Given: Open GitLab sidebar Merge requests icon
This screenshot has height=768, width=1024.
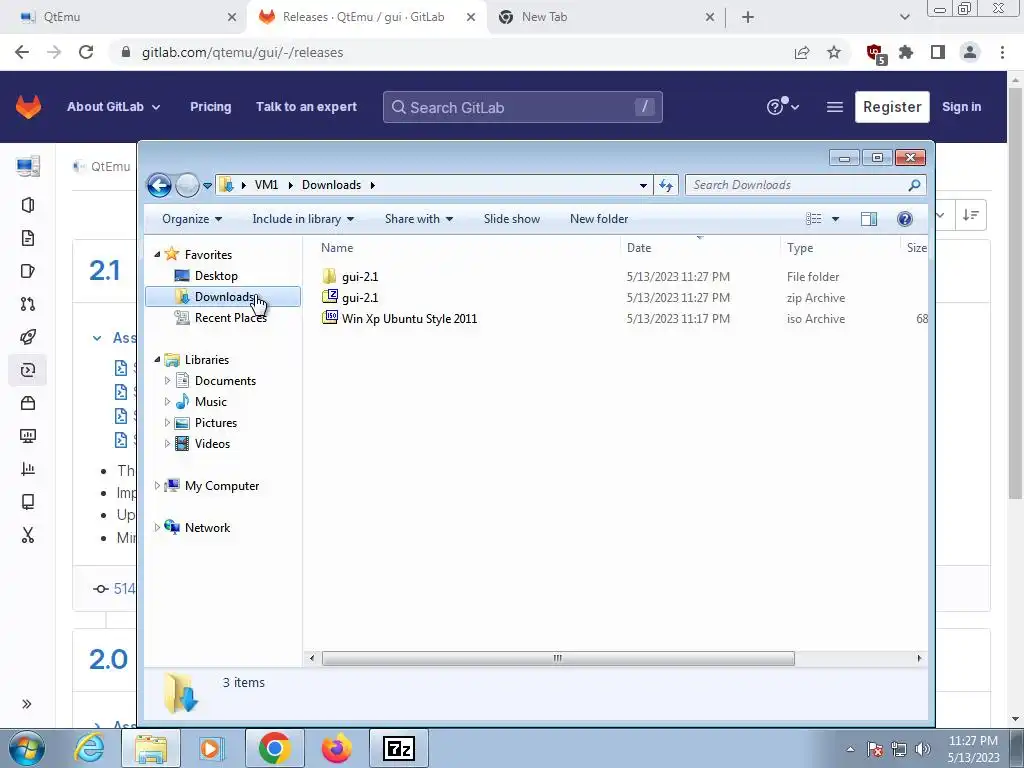Looking at the screenshot, I should (x=28, y=304).
